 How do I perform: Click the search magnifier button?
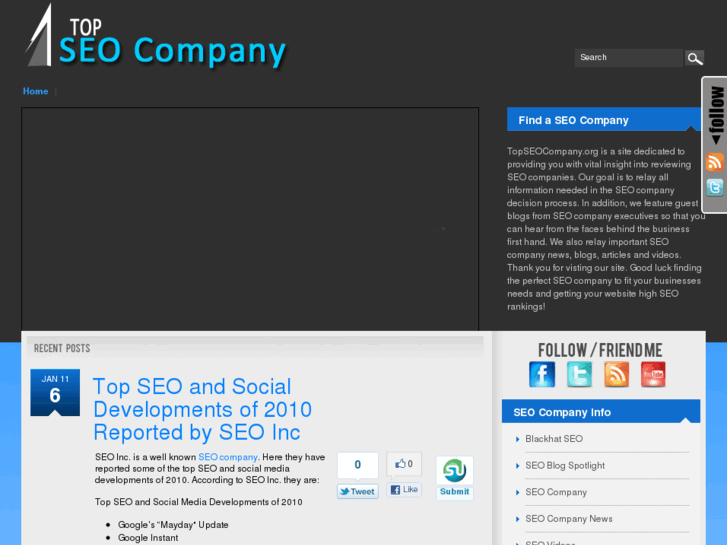tap(695, 58)
